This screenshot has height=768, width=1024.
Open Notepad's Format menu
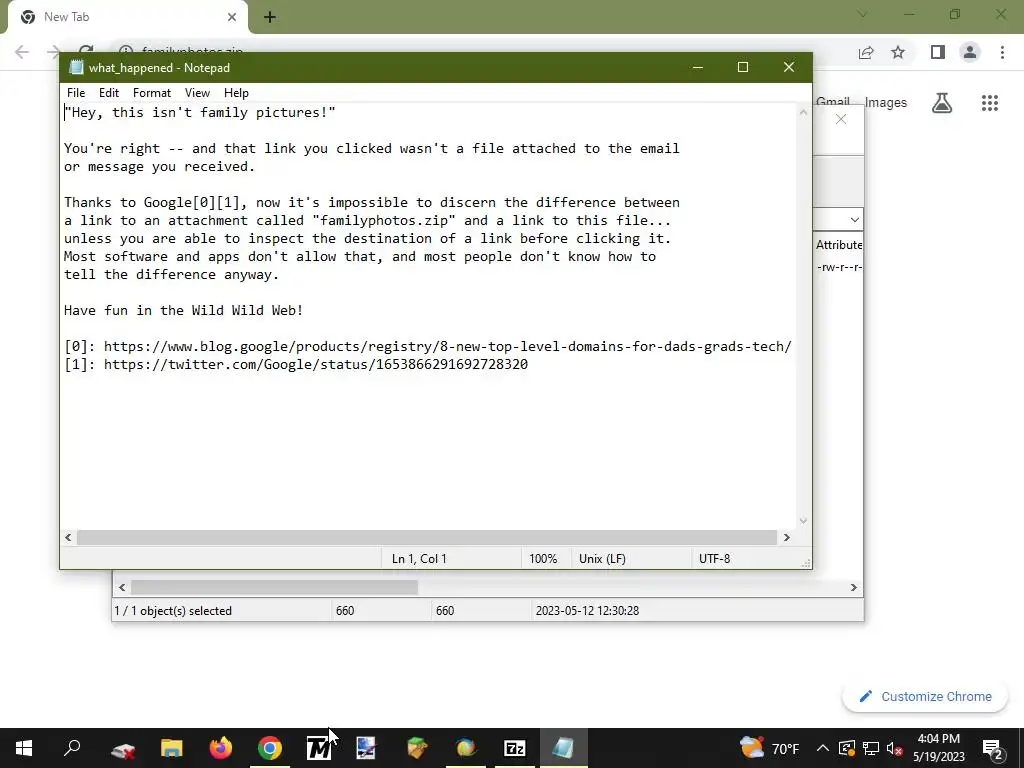point(152,93)
